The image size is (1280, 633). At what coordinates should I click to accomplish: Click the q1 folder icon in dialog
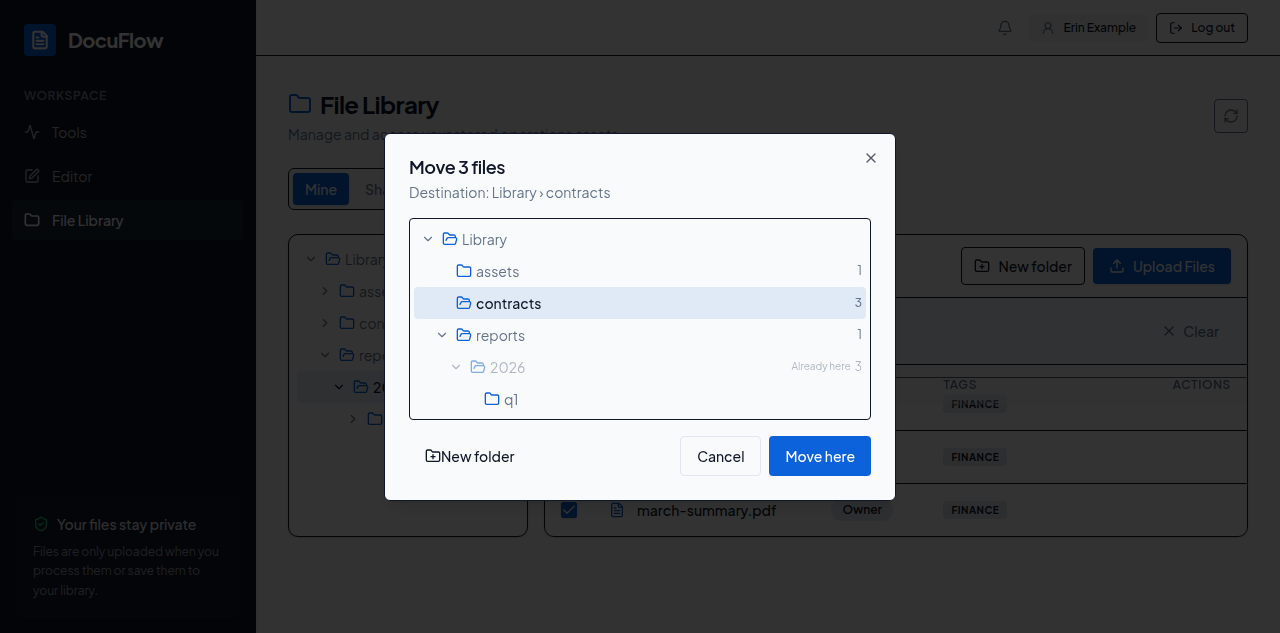[492, 399]
